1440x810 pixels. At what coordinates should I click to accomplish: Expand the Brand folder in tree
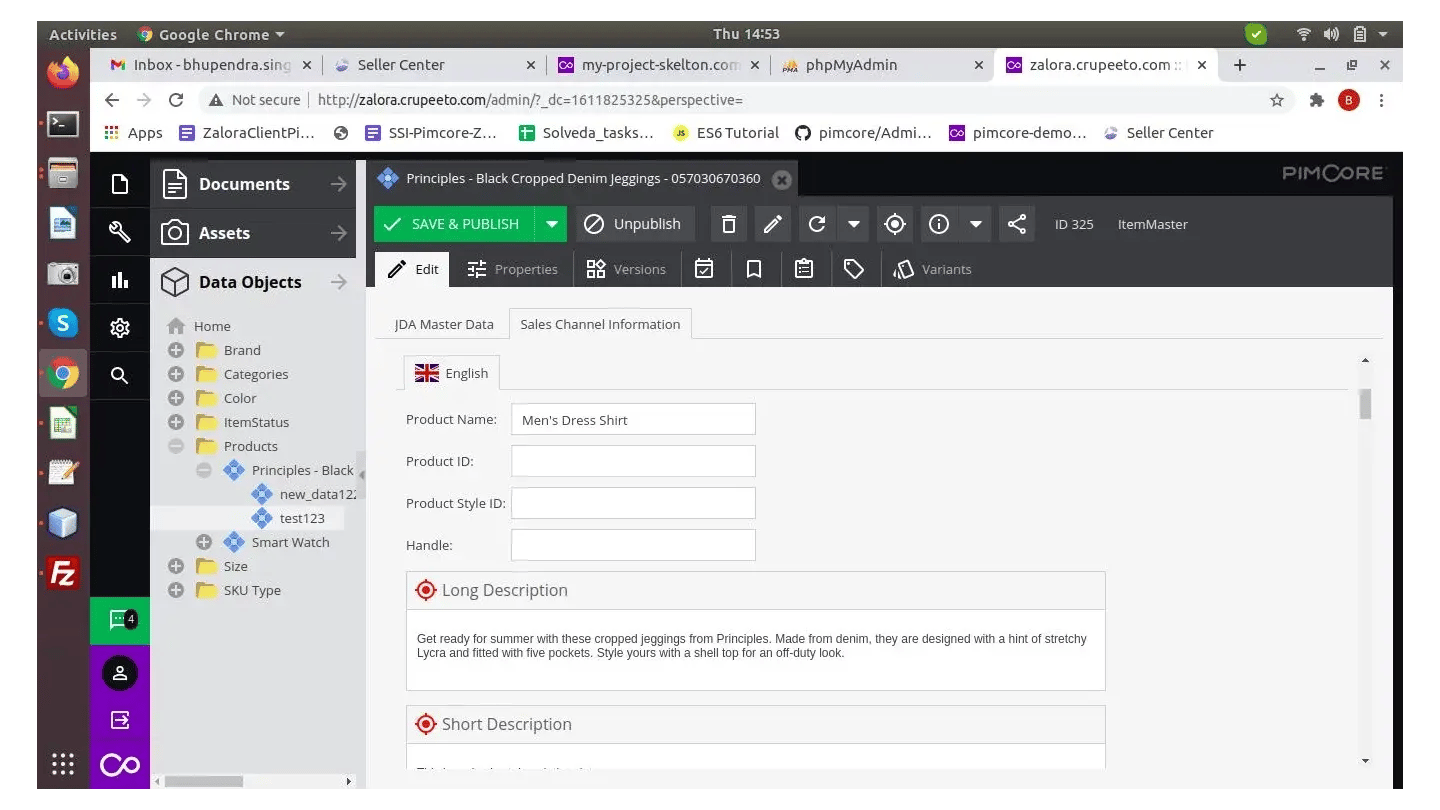pos(176,350)
